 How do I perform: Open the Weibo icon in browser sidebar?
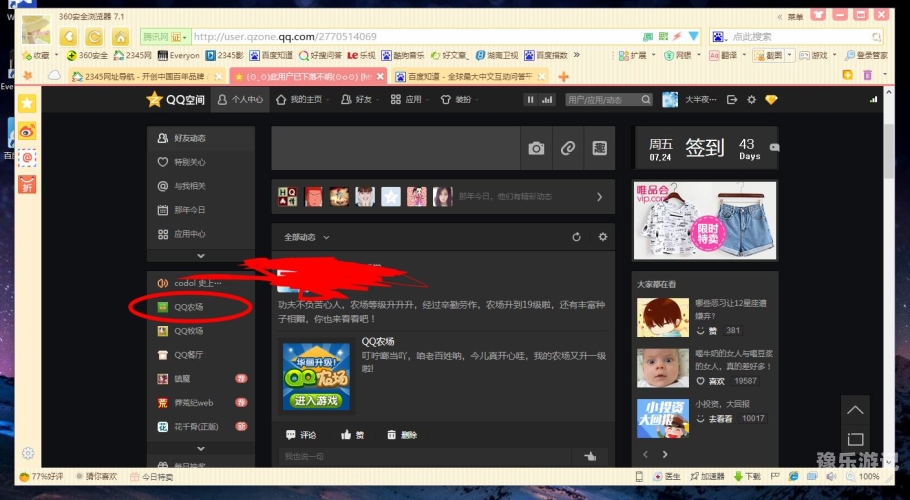pos(27,131)
